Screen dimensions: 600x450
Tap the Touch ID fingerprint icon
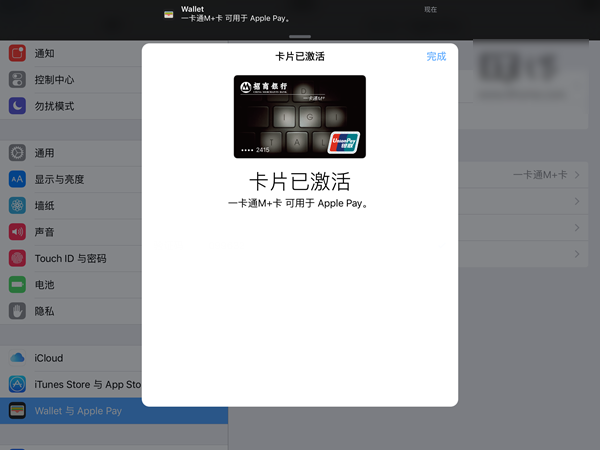17,258
